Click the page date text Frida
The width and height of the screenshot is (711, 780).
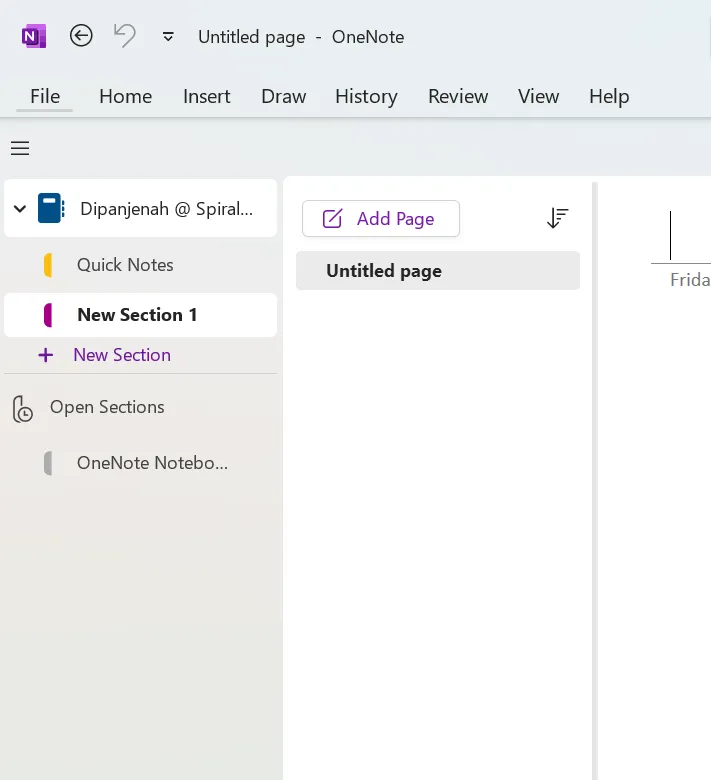pyautogui.click(x=690, y=280)
